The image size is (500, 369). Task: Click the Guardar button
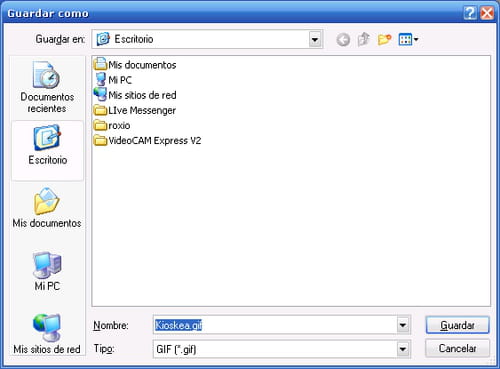[x=457, y=325]
